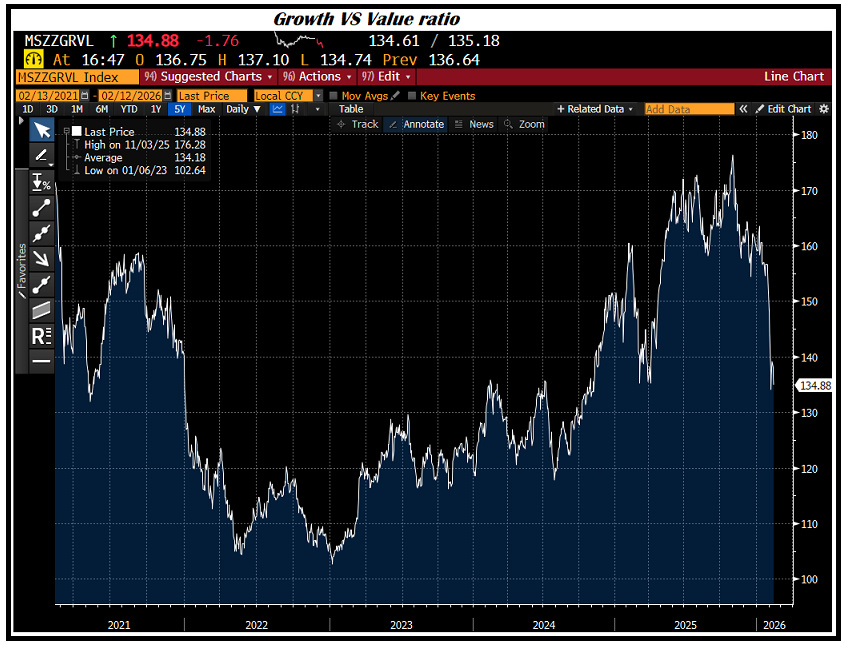Screen dimensions: 850x648
Task: Select the arrow pointer tool
Action: (42, 130)
